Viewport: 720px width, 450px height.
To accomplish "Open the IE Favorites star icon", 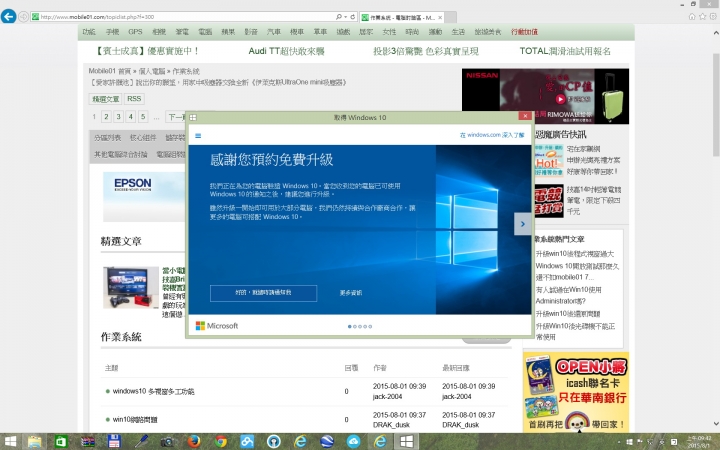I will tap(703, 17).
